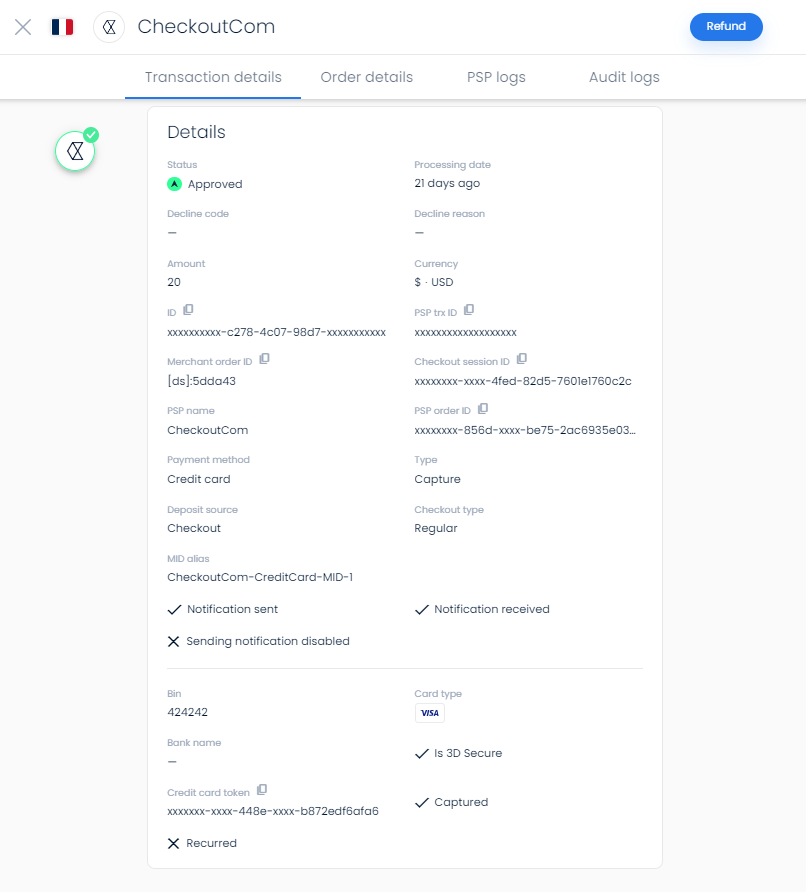Click the Checkout type value Regular

436,528
